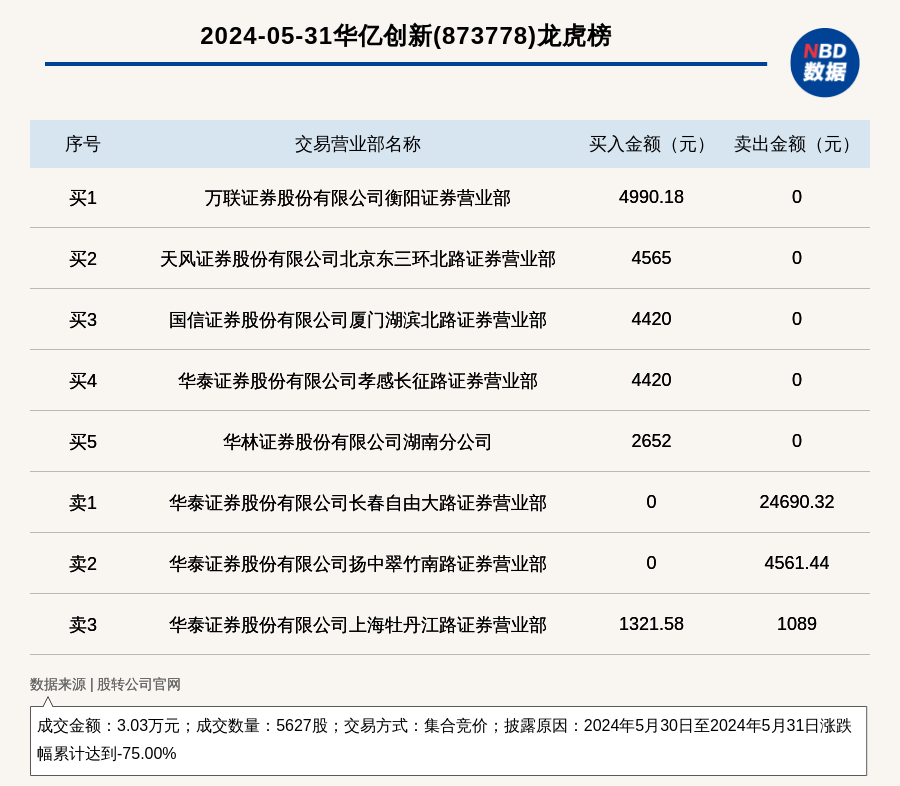This screenshot has width=900, height=786.
Task: Click the 序号 column header
Action: click(83, 144)
